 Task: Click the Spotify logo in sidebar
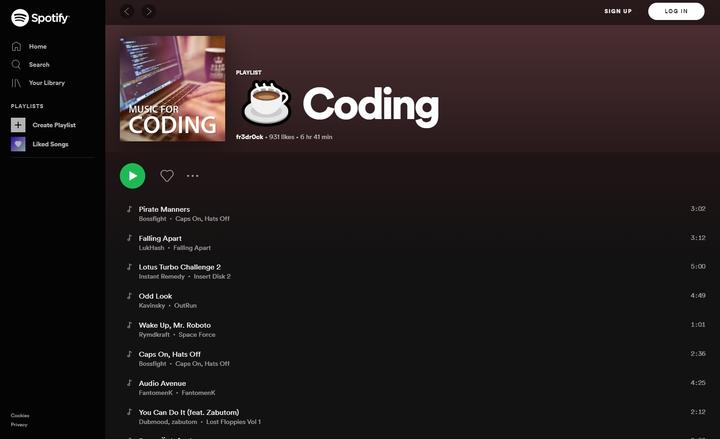[40, 18]
